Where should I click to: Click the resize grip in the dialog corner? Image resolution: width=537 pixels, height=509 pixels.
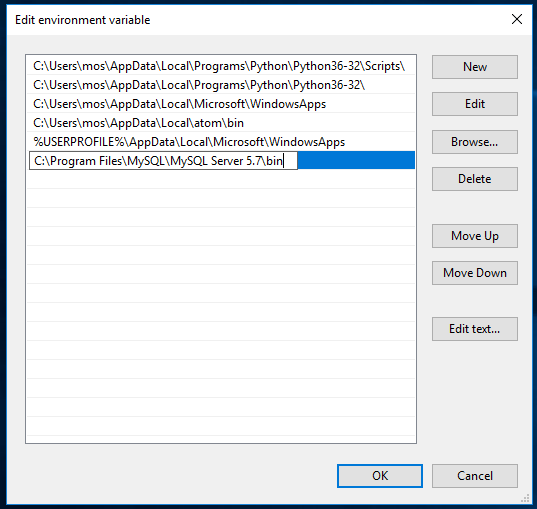coord(525,498)
